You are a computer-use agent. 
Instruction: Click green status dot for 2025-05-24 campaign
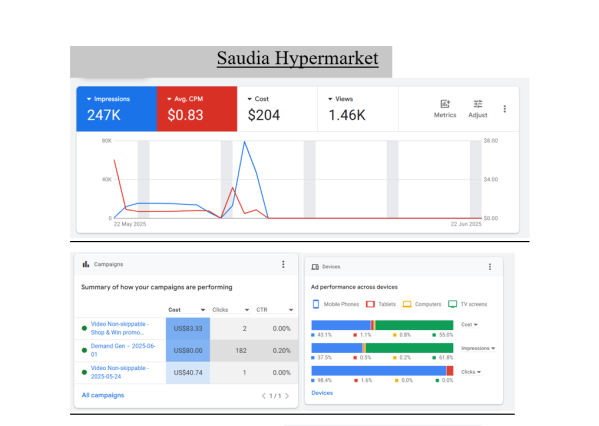click(x=84, y=373)
